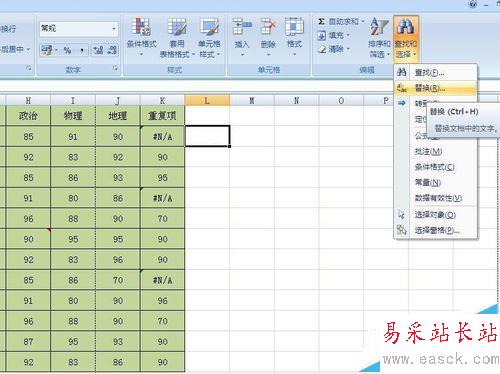500x374 pixels.
Task: Click the first #N/A cell under 重复项
Action: pos(162,136)
